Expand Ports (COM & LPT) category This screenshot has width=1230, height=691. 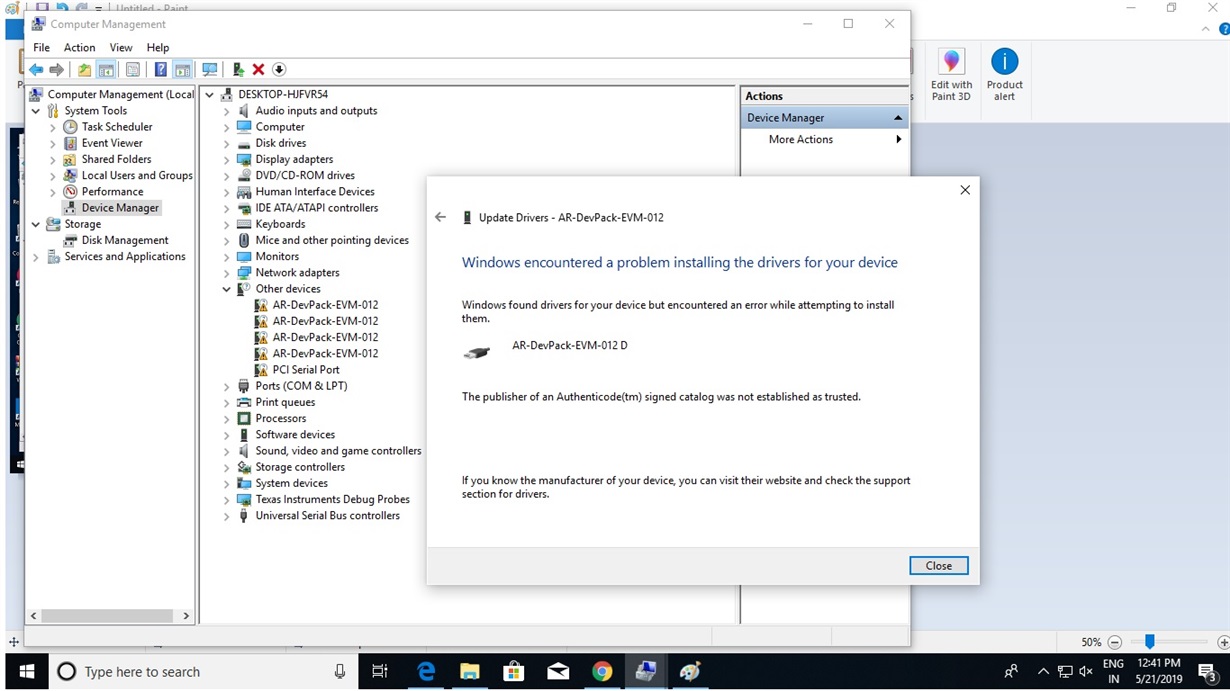coord(226,386)
